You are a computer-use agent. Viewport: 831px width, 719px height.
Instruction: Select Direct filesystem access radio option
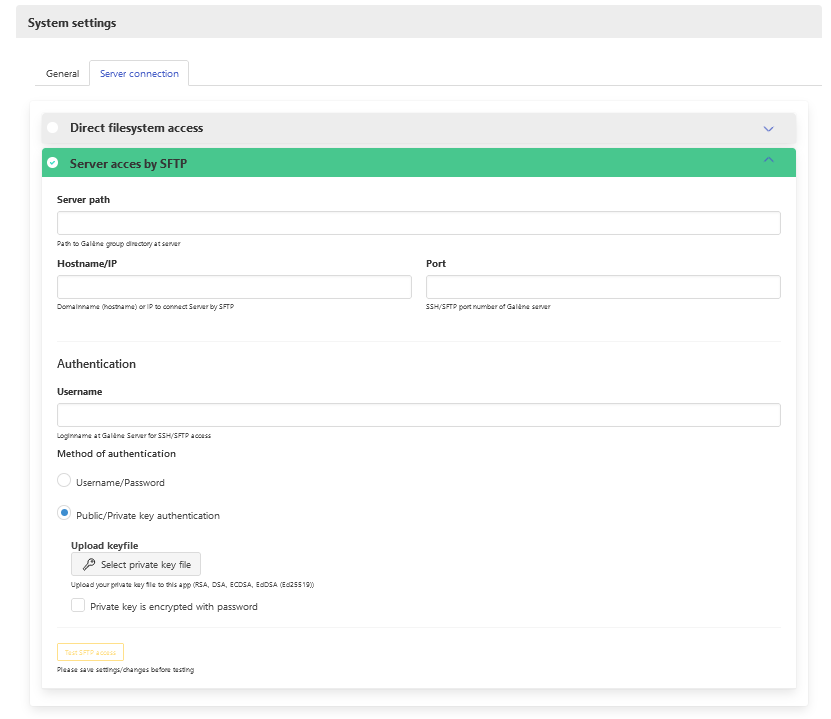pyautogui.click(x=52, y=128)
